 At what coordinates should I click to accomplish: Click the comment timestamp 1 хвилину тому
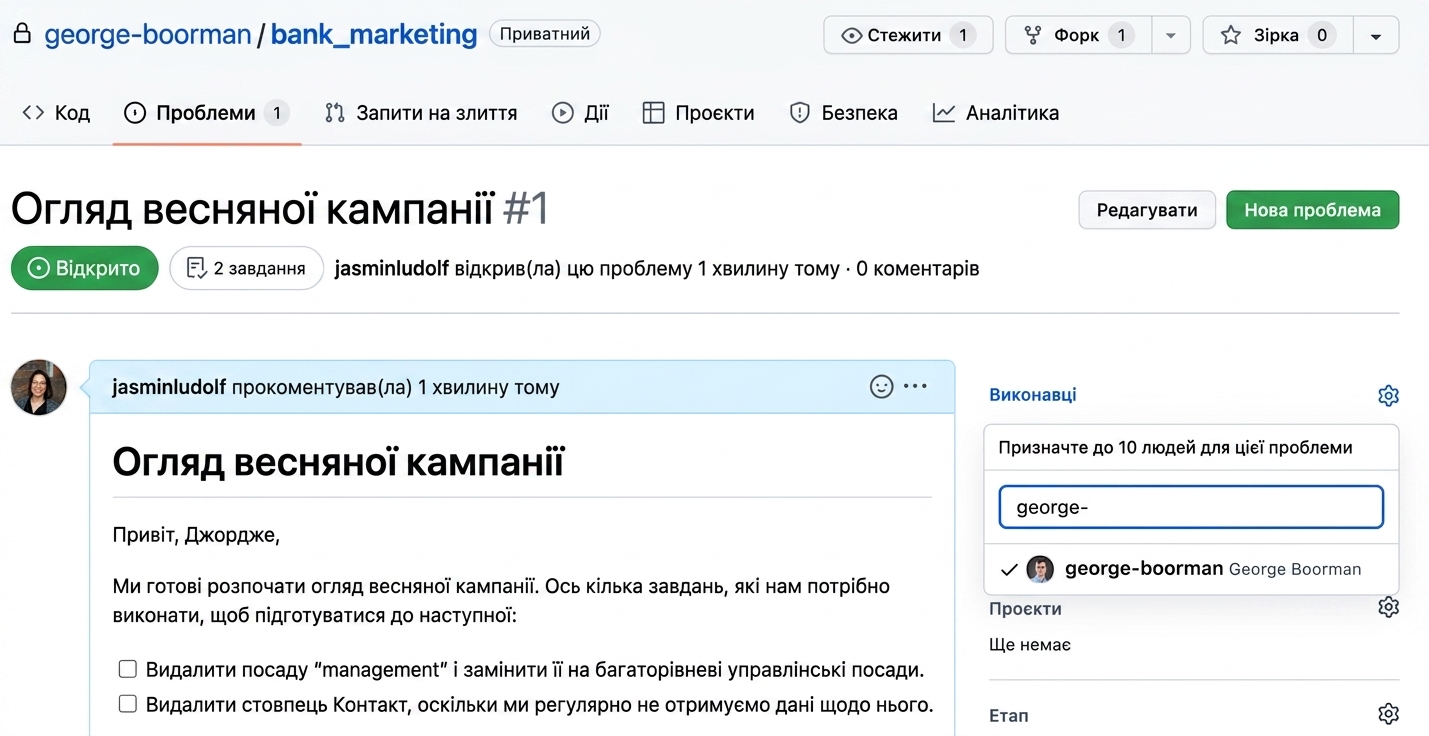tap(489, 387)
